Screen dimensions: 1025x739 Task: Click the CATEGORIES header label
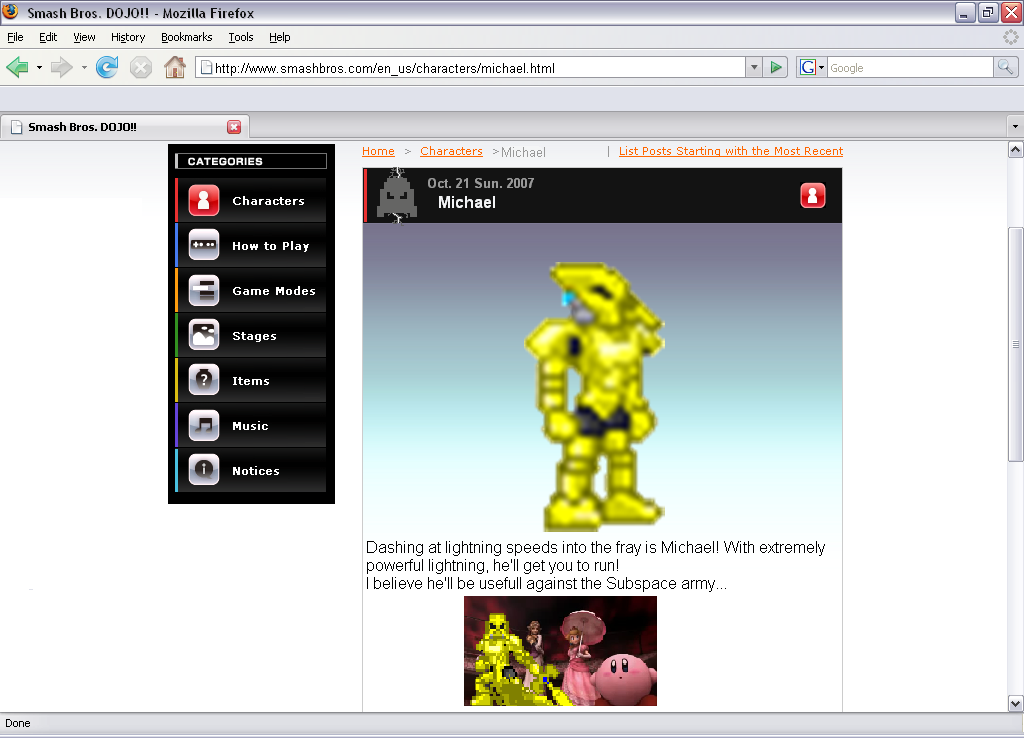(225, 161)
